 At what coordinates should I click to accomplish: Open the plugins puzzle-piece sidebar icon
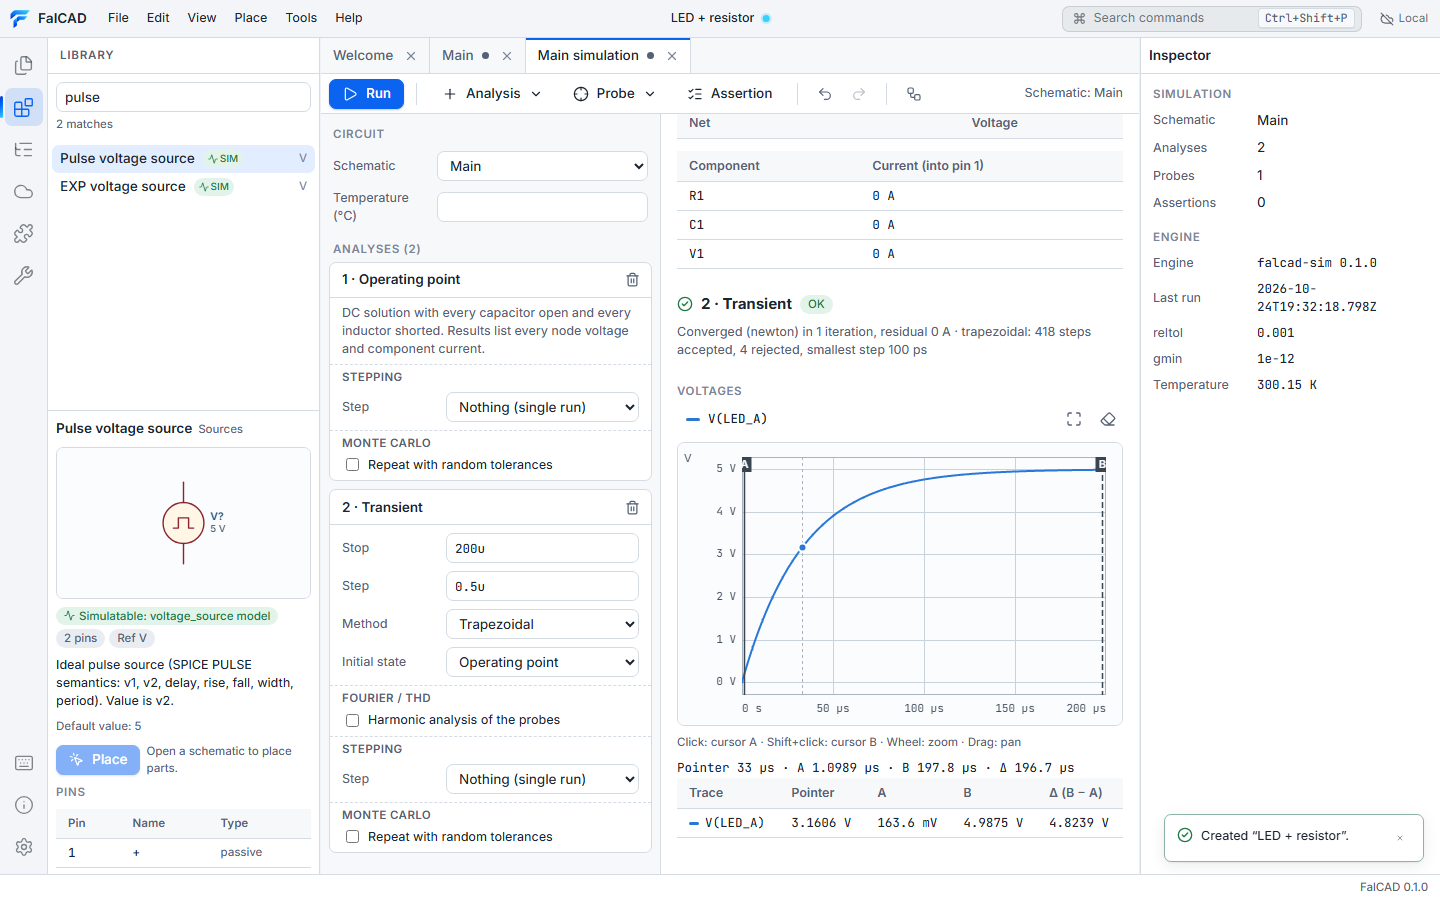pos(24,233)
